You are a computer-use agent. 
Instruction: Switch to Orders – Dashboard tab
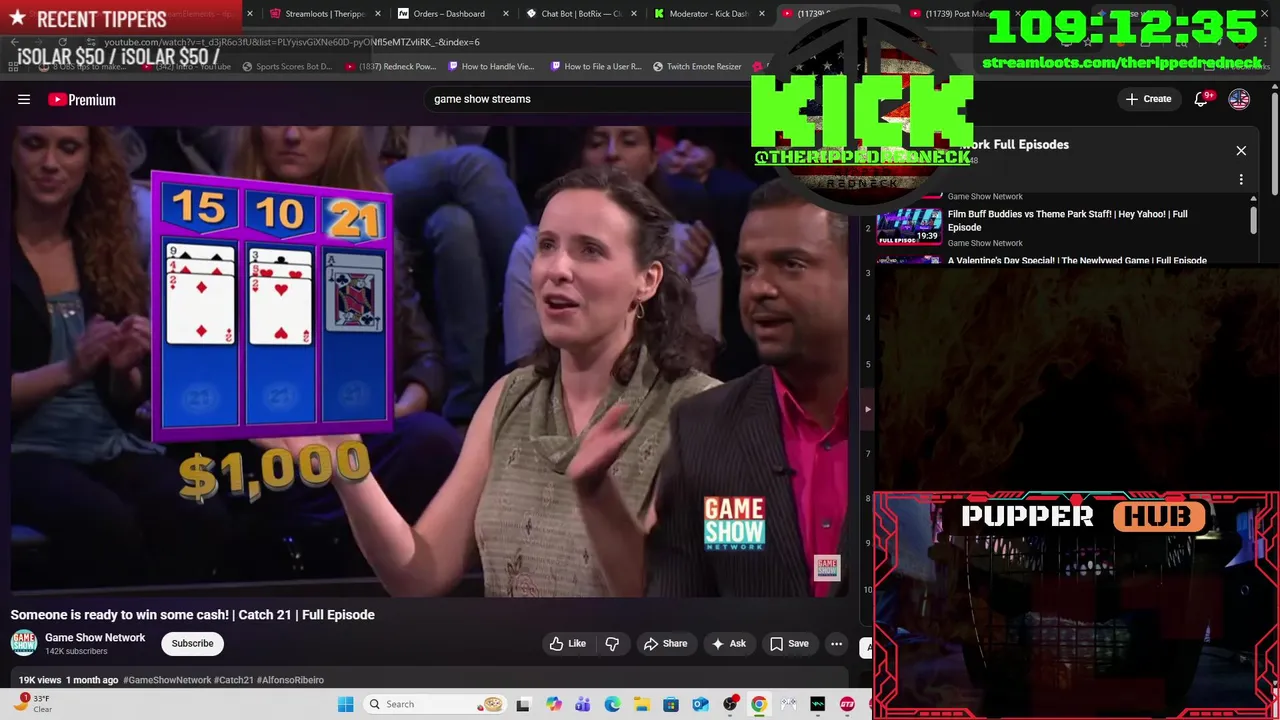[449, 14]
